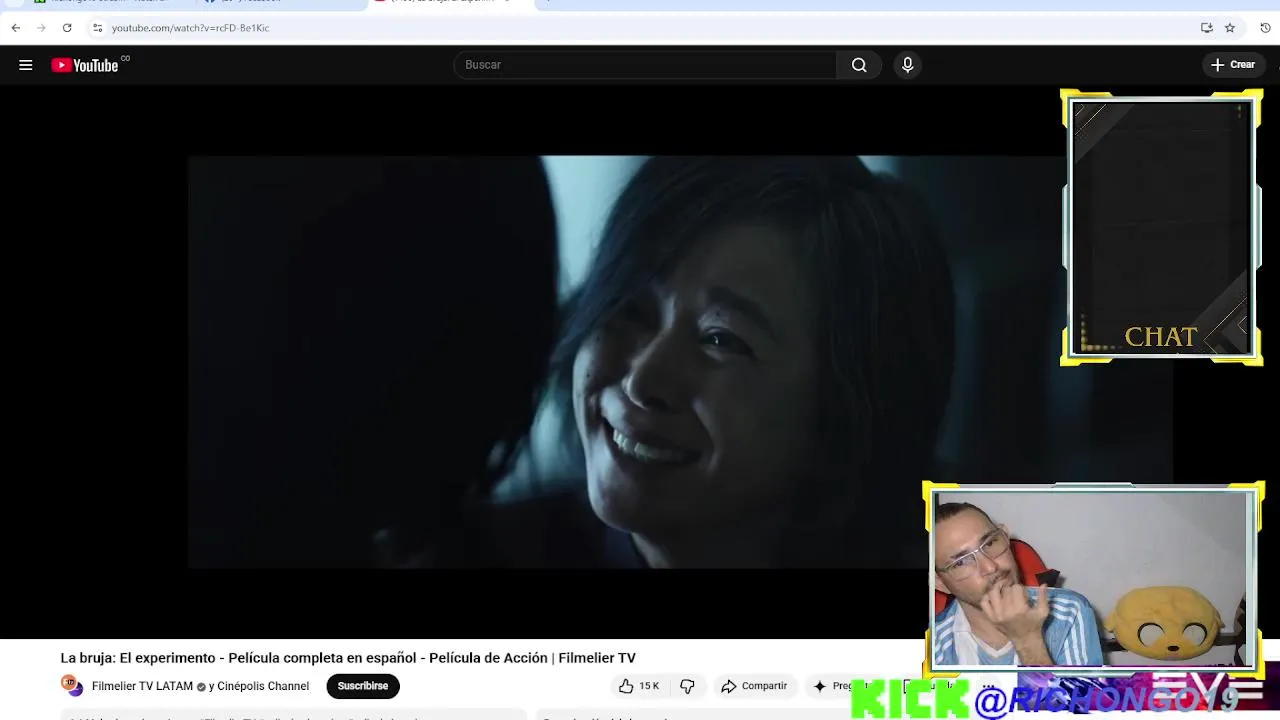This screenshot has width=1280, height=720.
Task: Install or cast page icon in address bar
Action: click(x=1207, y=28)
